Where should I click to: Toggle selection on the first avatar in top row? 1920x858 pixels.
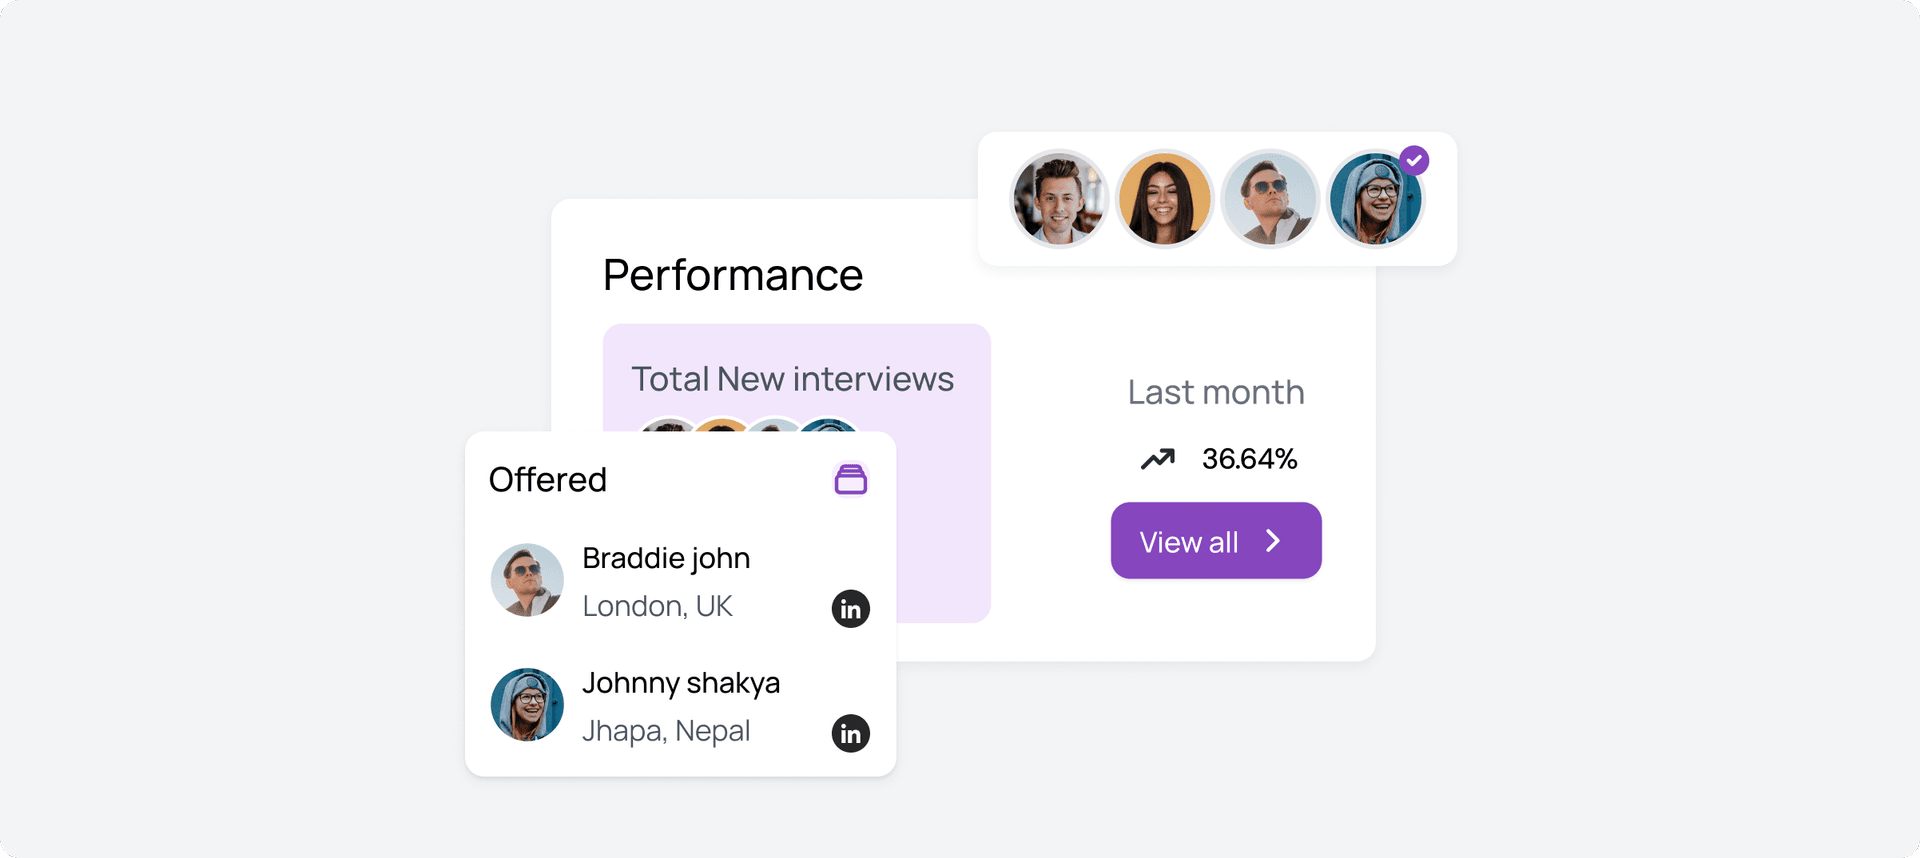point(1059,198)
